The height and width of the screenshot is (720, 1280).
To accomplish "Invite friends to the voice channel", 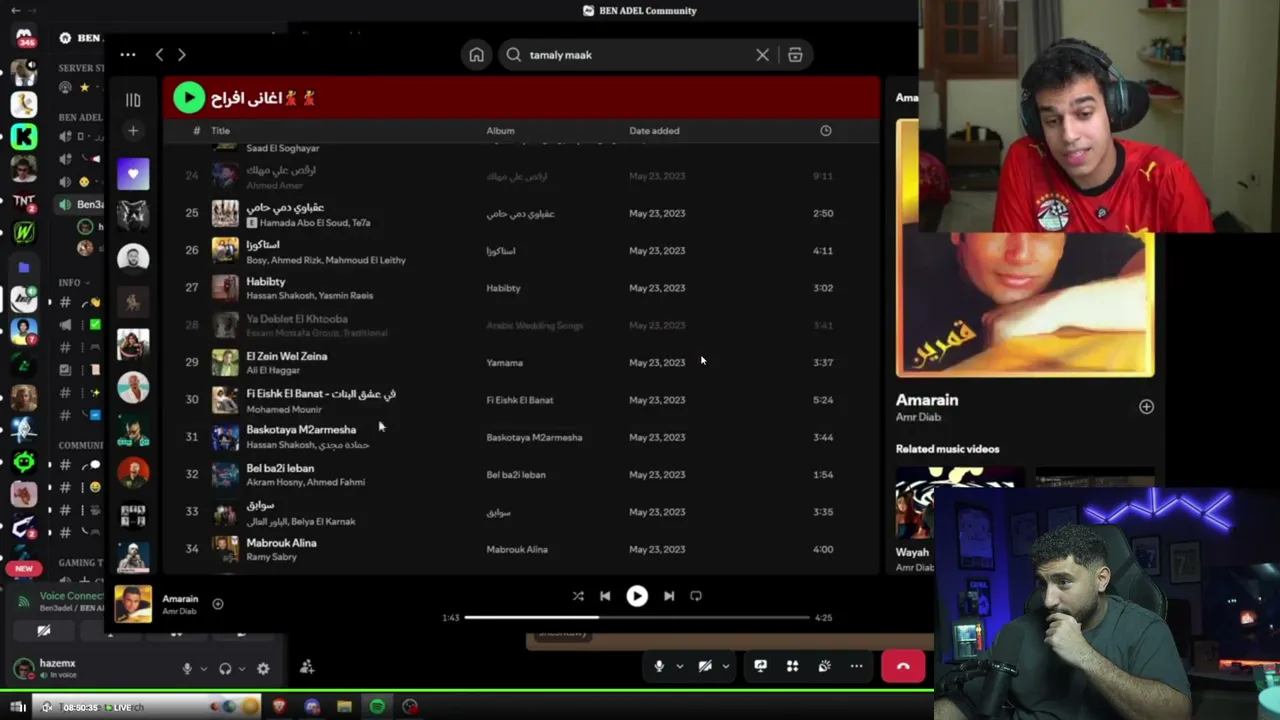I will (307, 667).
